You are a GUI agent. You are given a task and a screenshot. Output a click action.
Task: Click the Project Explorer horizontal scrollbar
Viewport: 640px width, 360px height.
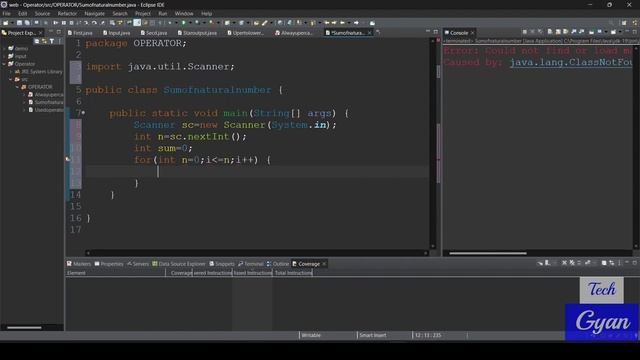[24, 327]
